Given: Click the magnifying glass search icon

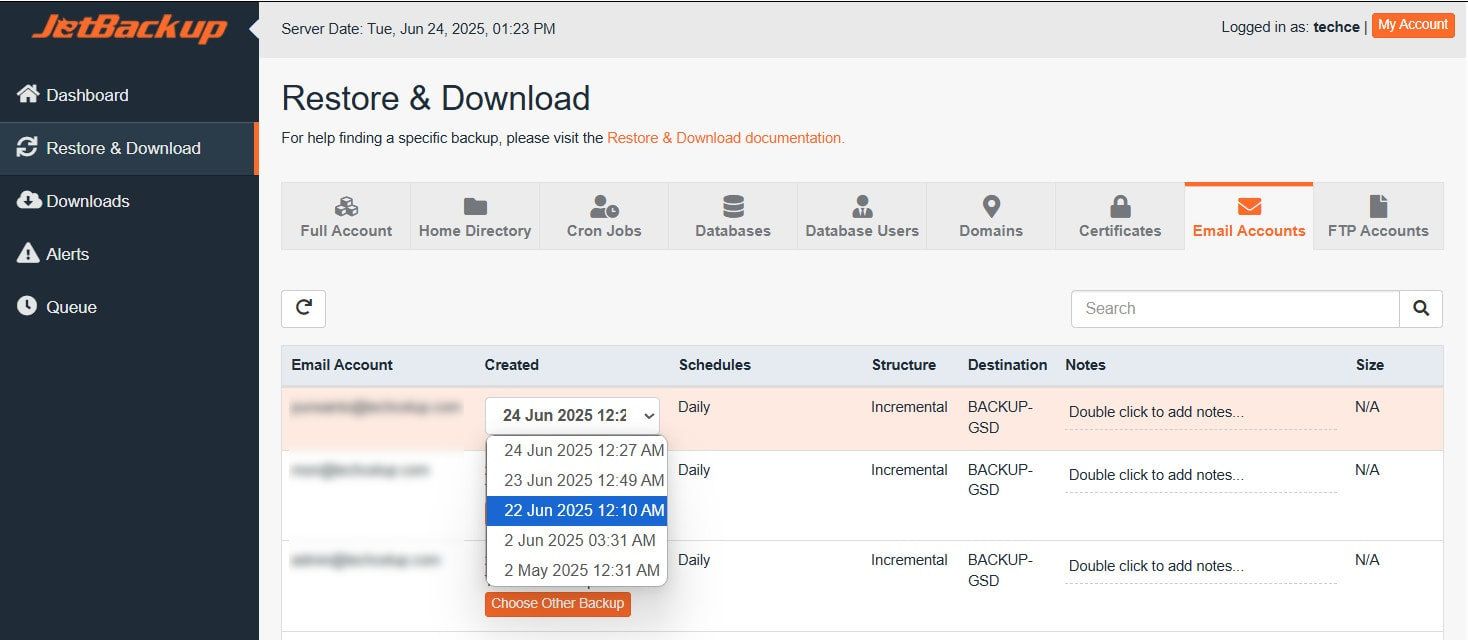Looking at the screenshot, I should click(1421, 309).
